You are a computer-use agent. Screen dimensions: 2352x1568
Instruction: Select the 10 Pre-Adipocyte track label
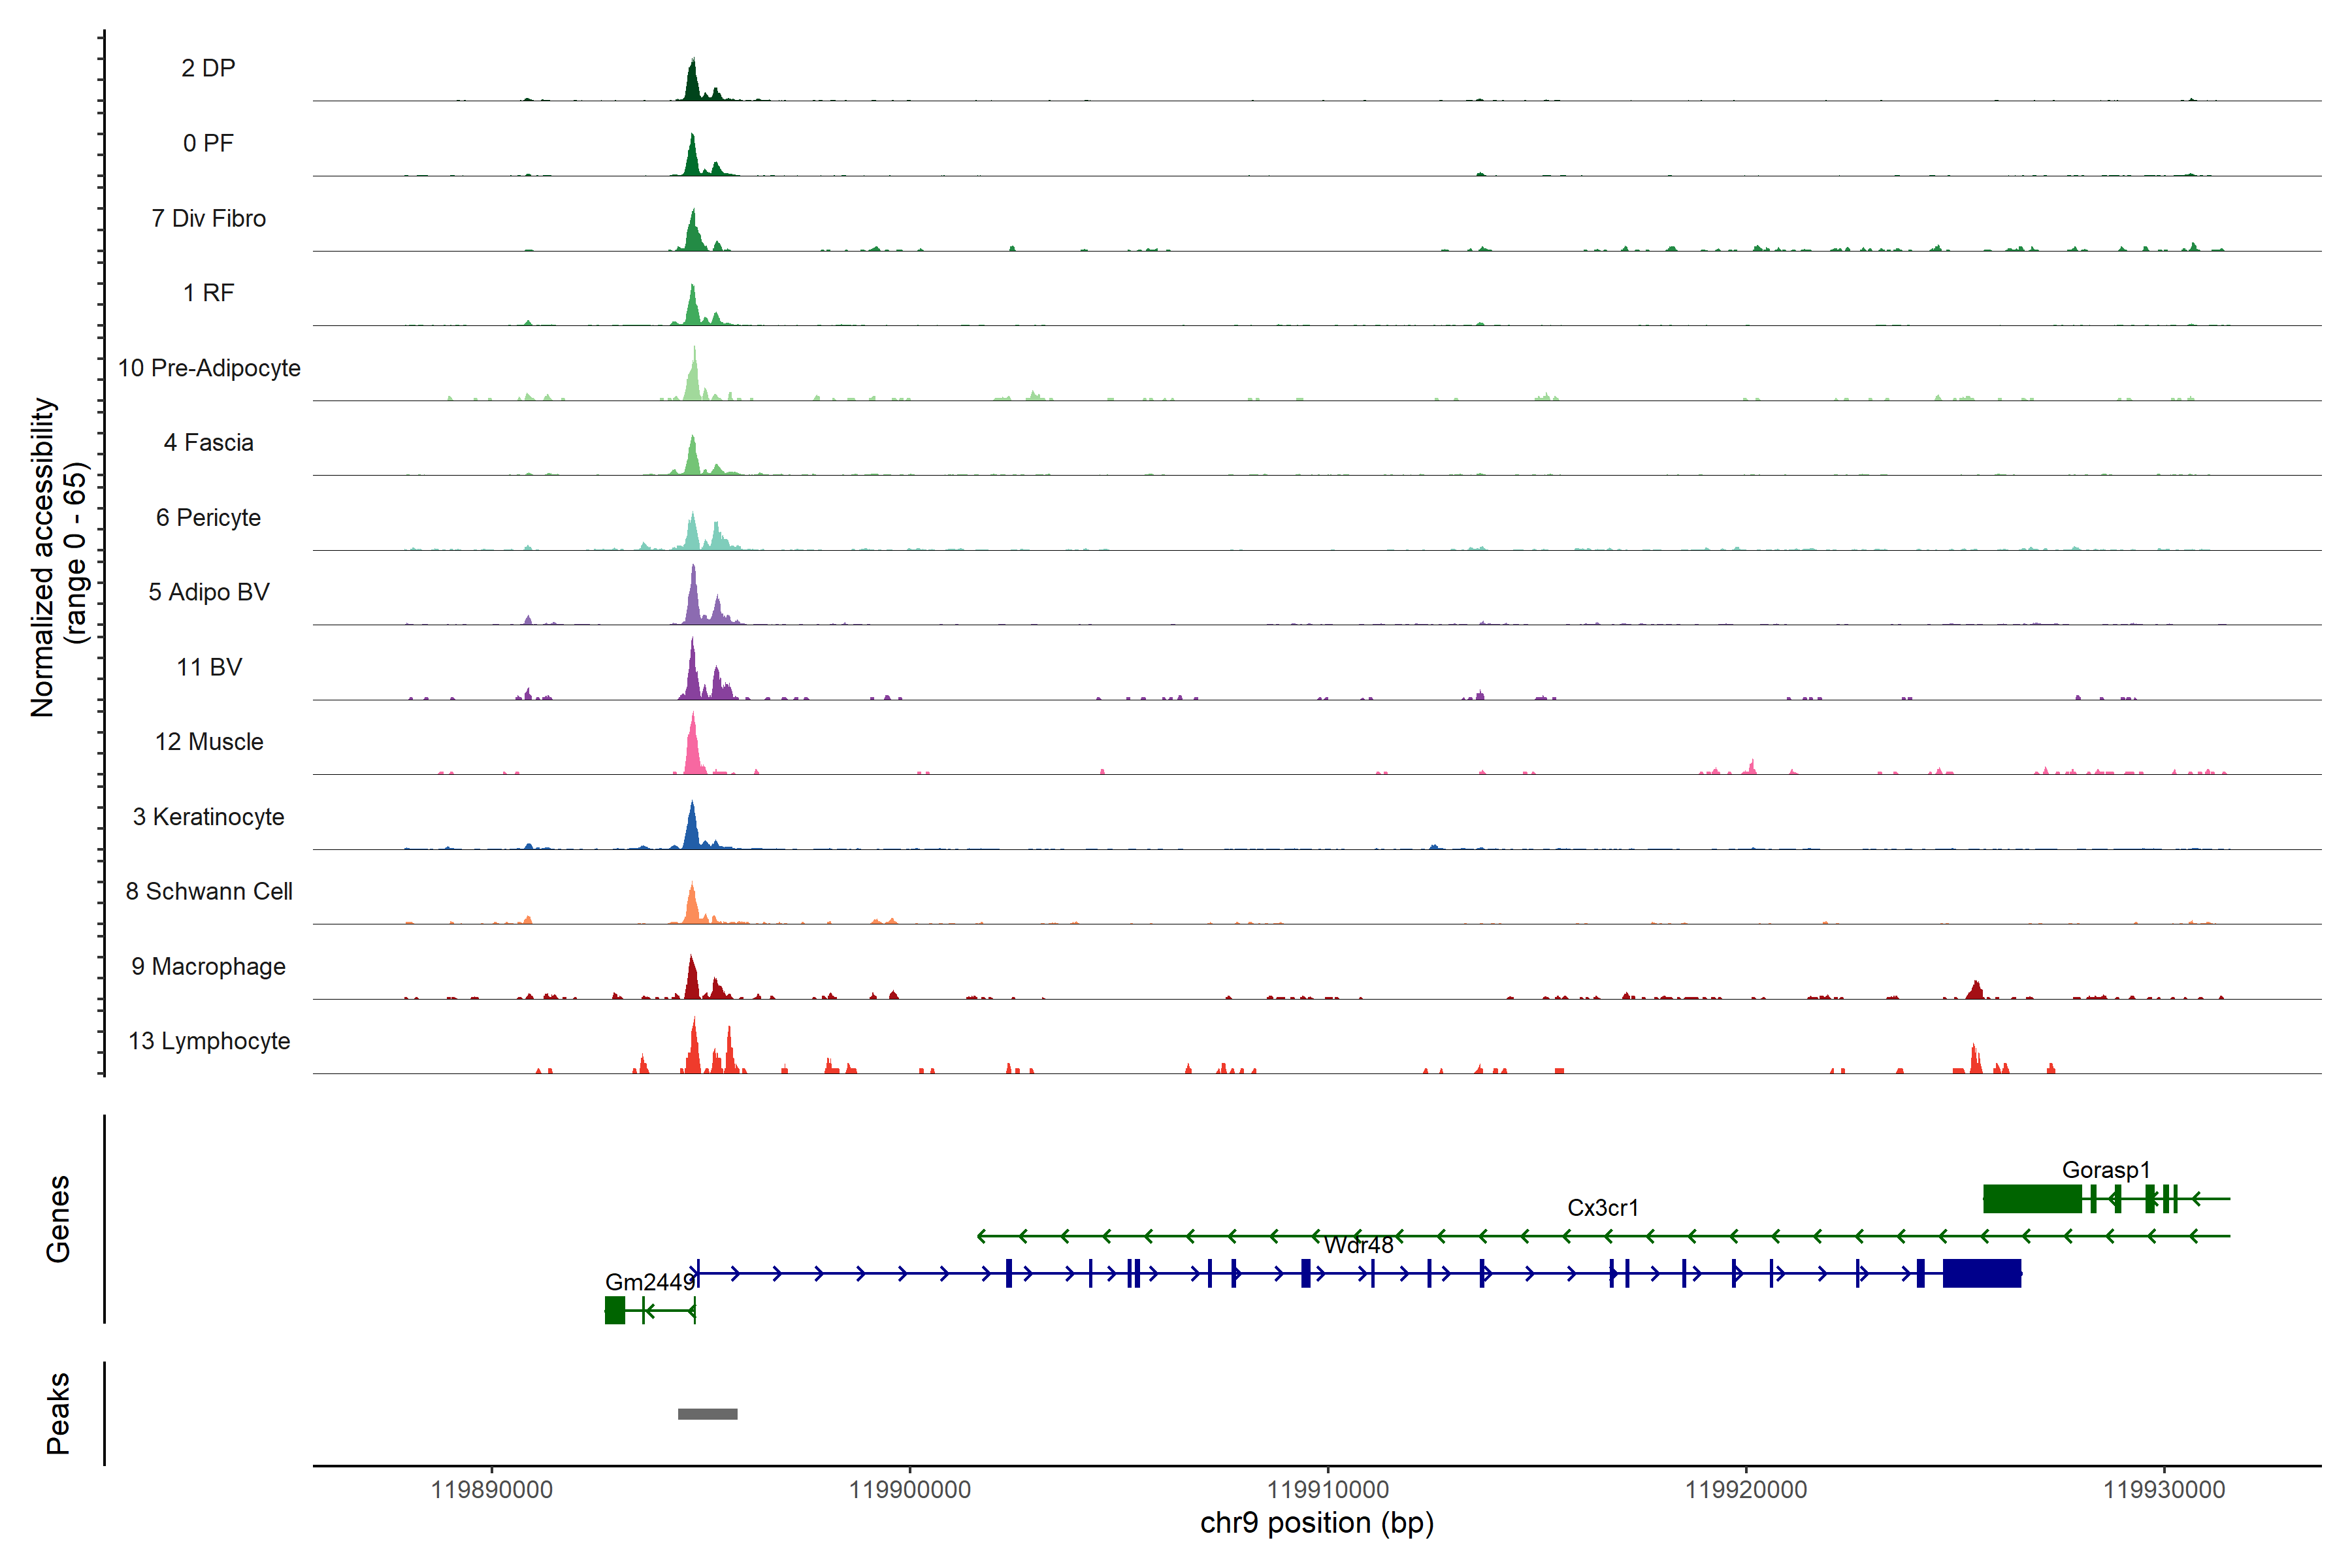[x=209, y=368]
